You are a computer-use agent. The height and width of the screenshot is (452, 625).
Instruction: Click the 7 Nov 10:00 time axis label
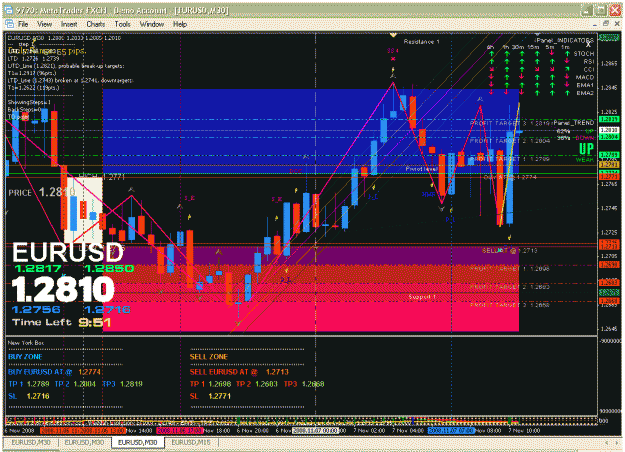524,430
